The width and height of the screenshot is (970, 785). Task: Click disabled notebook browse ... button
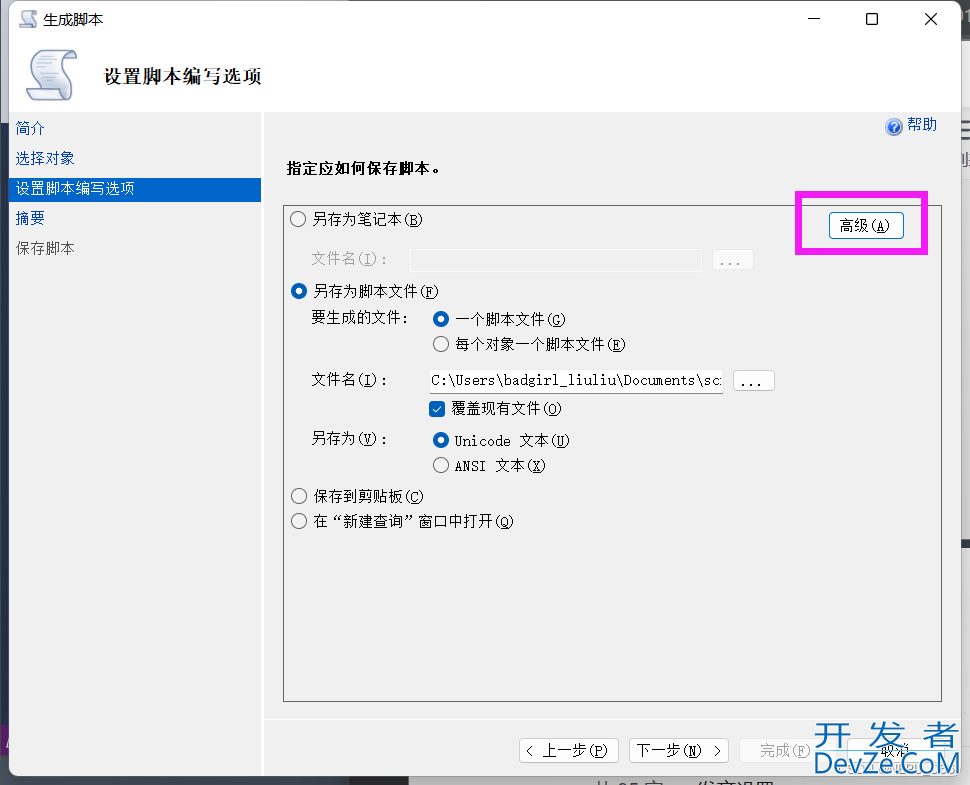(732, 260)
